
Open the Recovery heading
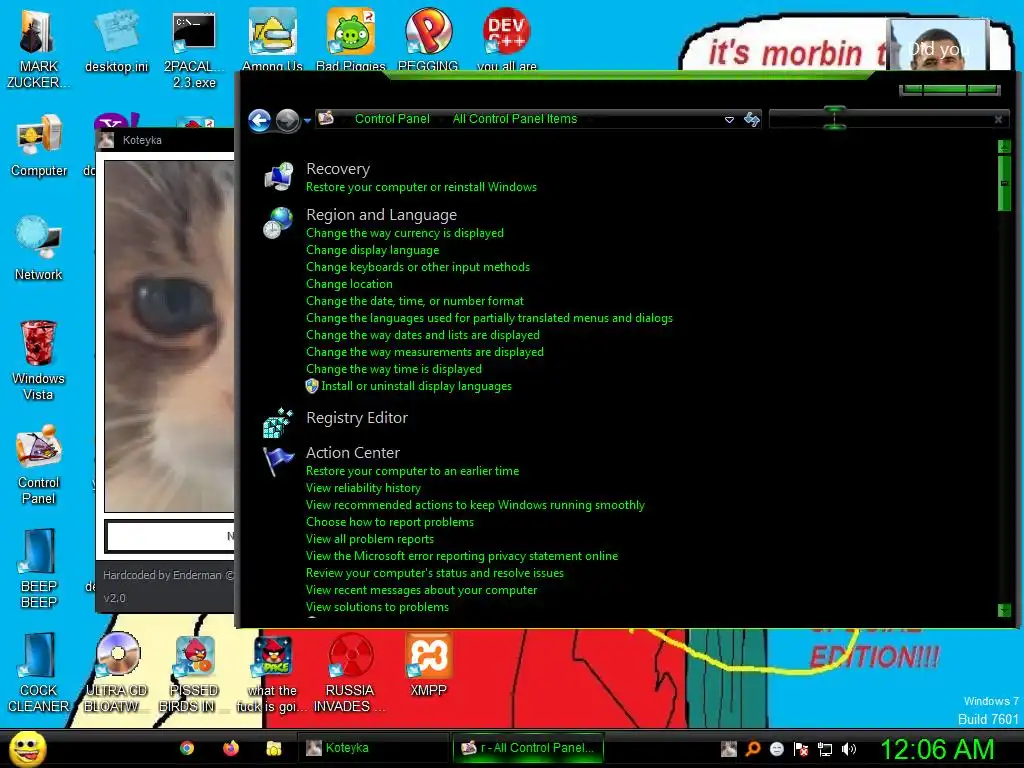pyautogui.click(x=338, y=168)
